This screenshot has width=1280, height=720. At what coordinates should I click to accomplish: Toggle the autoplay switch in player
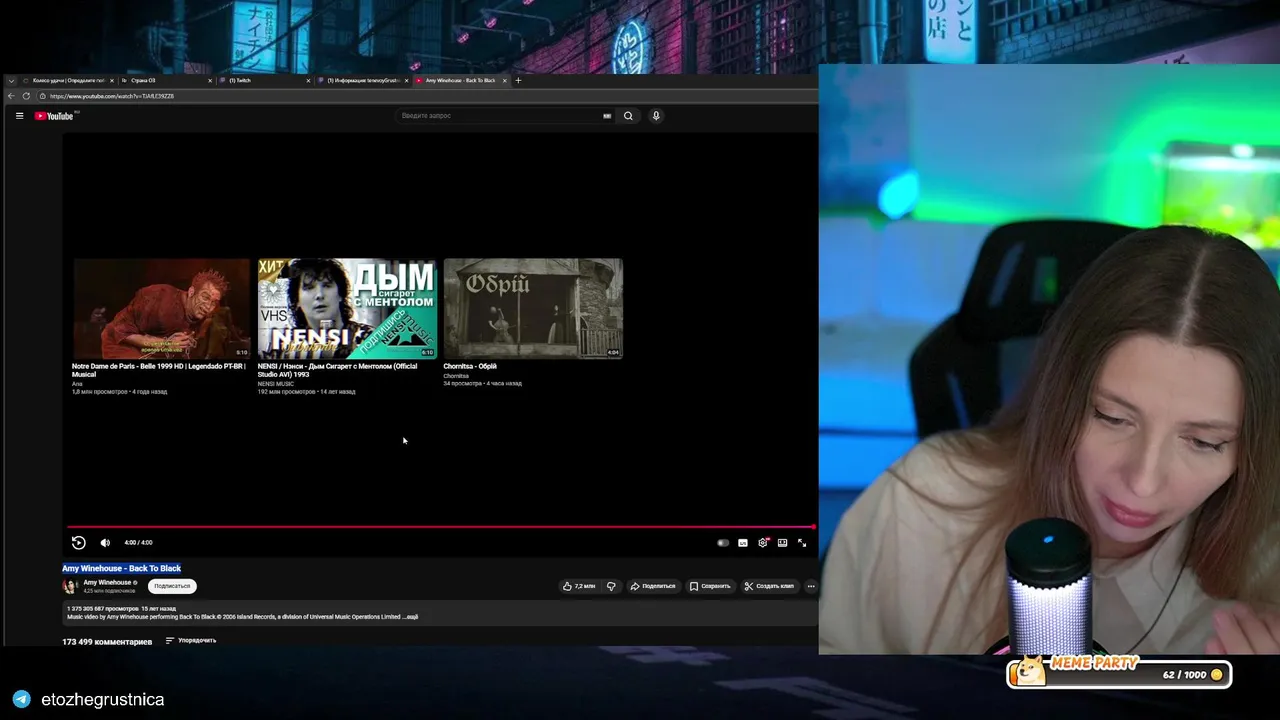723,543
